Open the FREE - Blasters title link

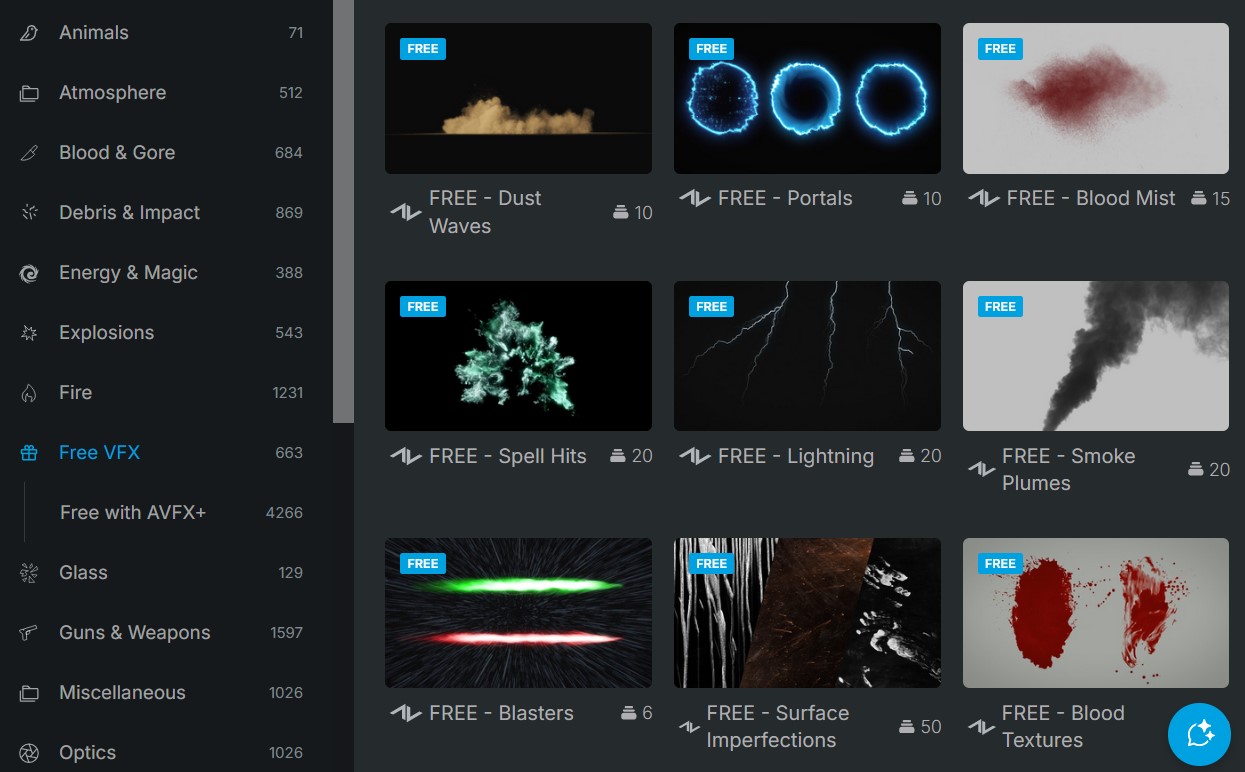(x=501, y=713)
